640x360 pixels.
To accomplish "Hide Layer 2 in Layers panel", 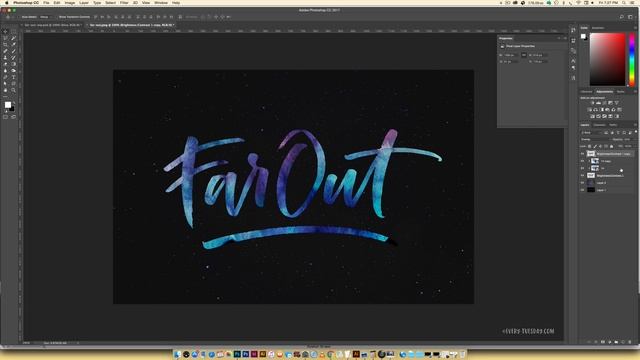I will tap(582, 183).
